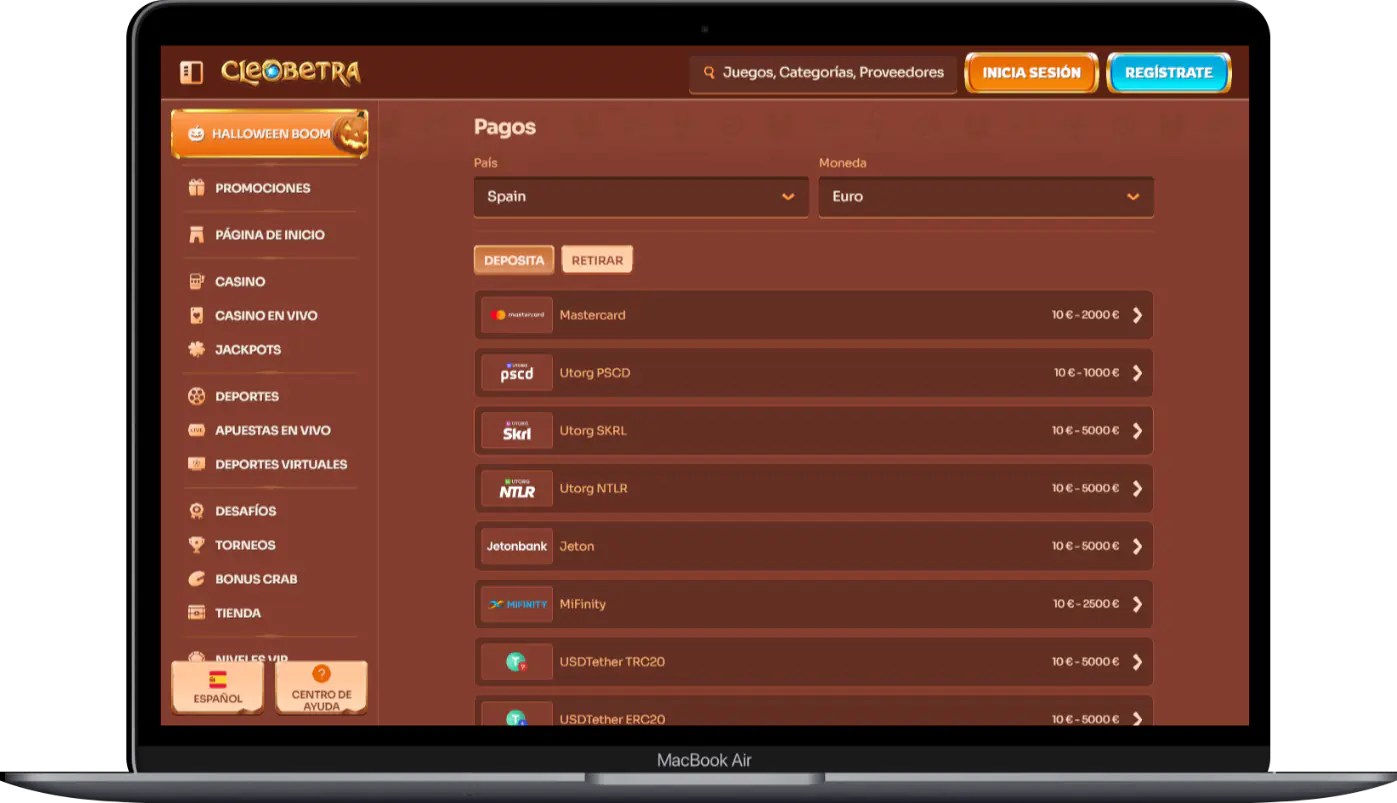
Task: Expand the Utorg SKRL payment row arrow
Action: pos(1137,431)
